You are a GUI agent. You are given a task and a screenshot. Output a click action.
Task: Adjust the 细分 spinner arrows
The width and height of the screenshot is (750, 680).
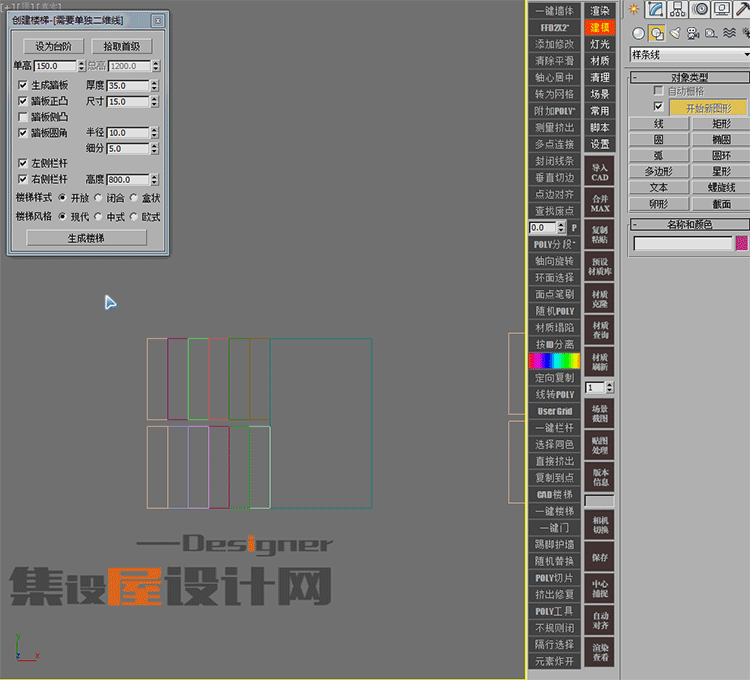pos(154,148)
